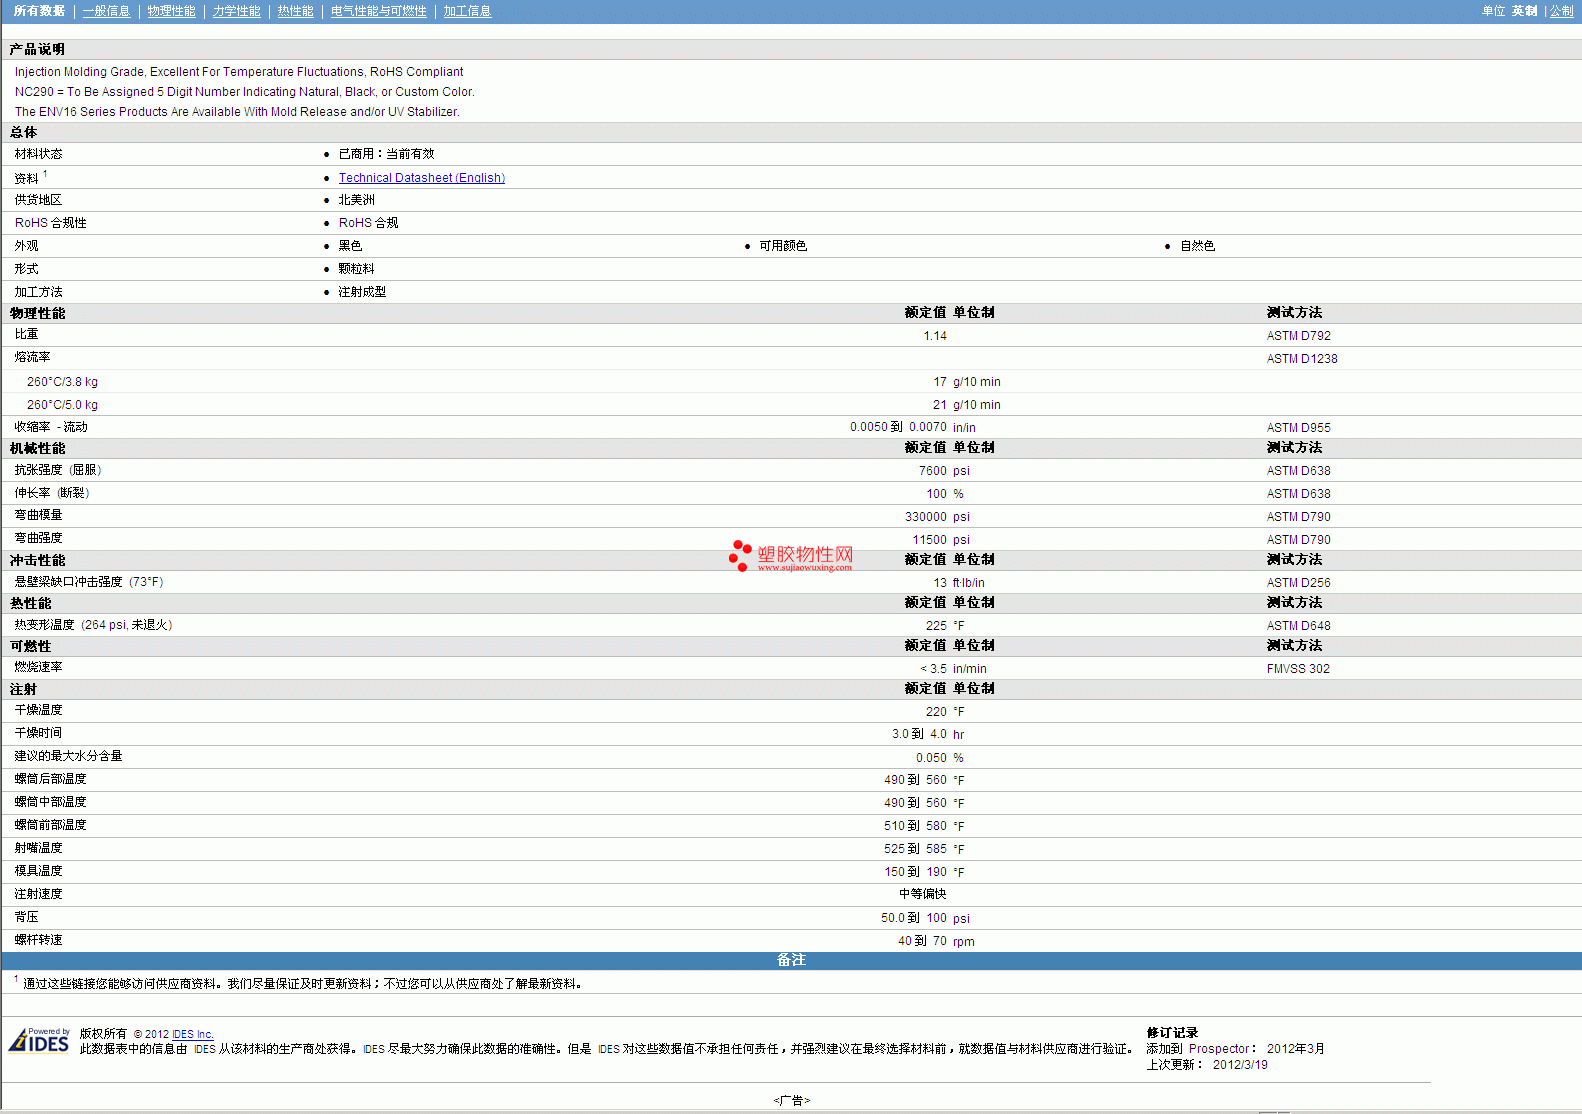Screen dimensions: 1582x1114
Task: Open Technical Datasheet (English) link
Action: [422, 178]
